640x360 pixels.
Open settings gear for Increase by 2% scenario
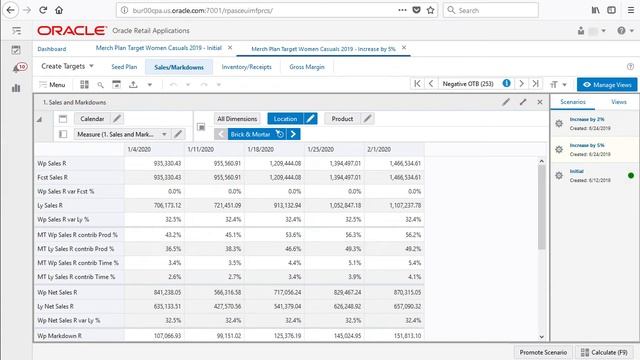click(559, 123)
